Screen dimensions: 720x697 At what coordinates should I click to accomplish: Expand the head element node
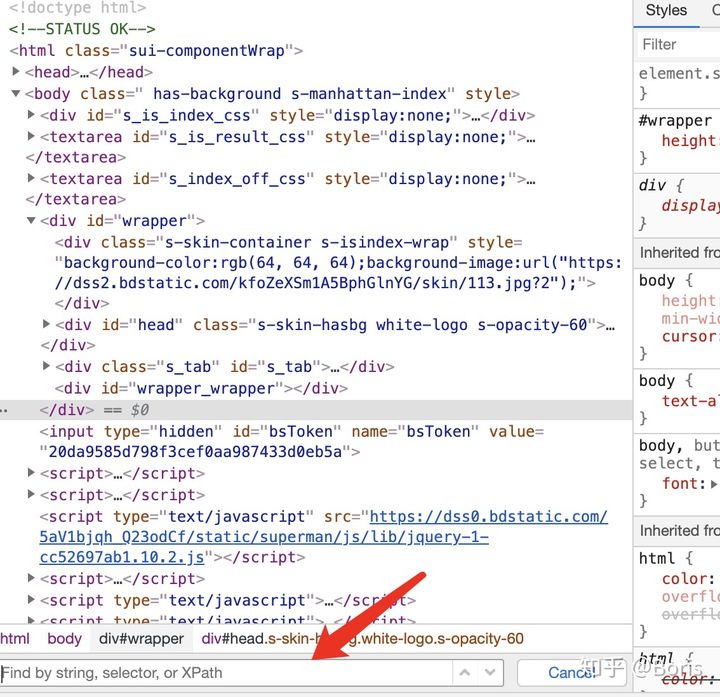click(x=16, y=71)
